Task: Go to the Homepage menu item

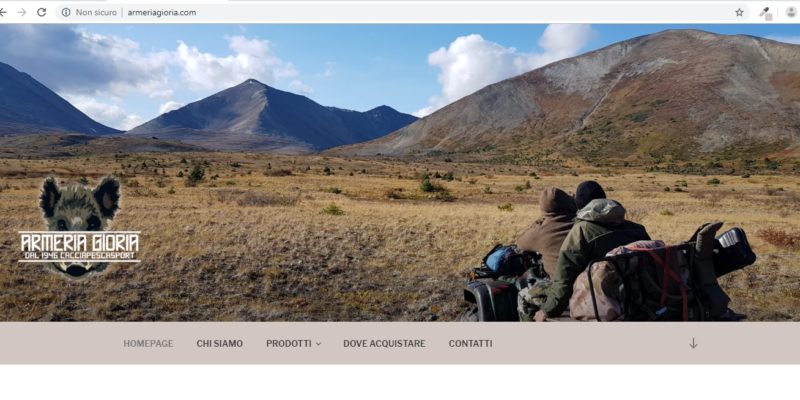Action: (148, 344)
